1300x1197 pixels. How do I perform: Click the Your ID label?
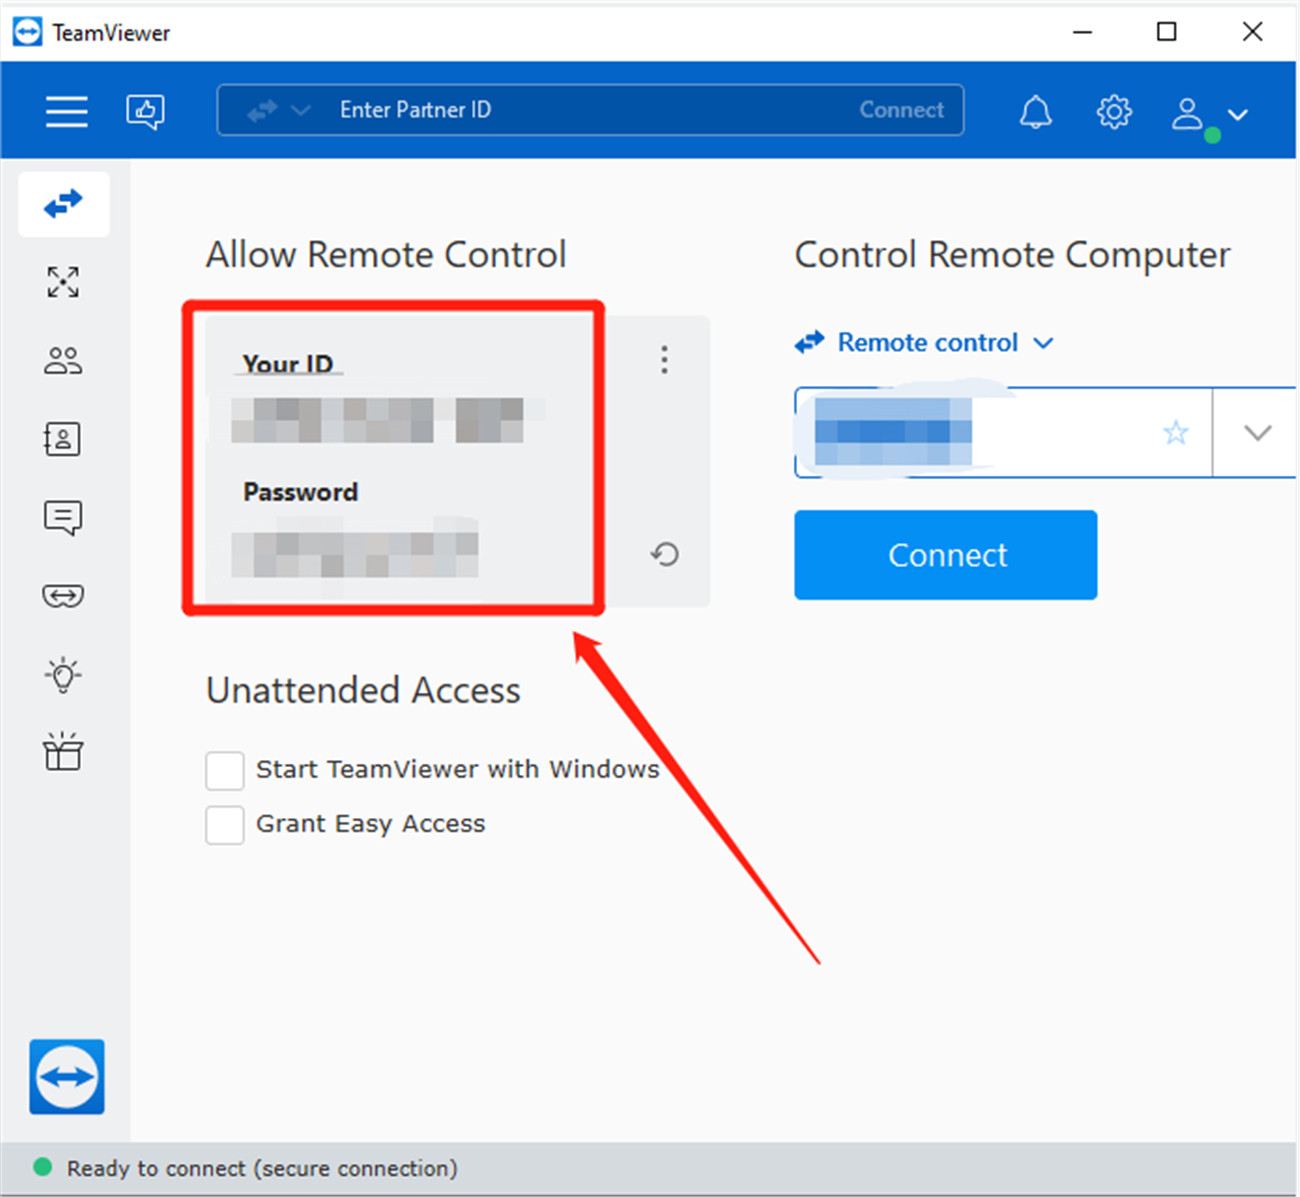(288, 363)
